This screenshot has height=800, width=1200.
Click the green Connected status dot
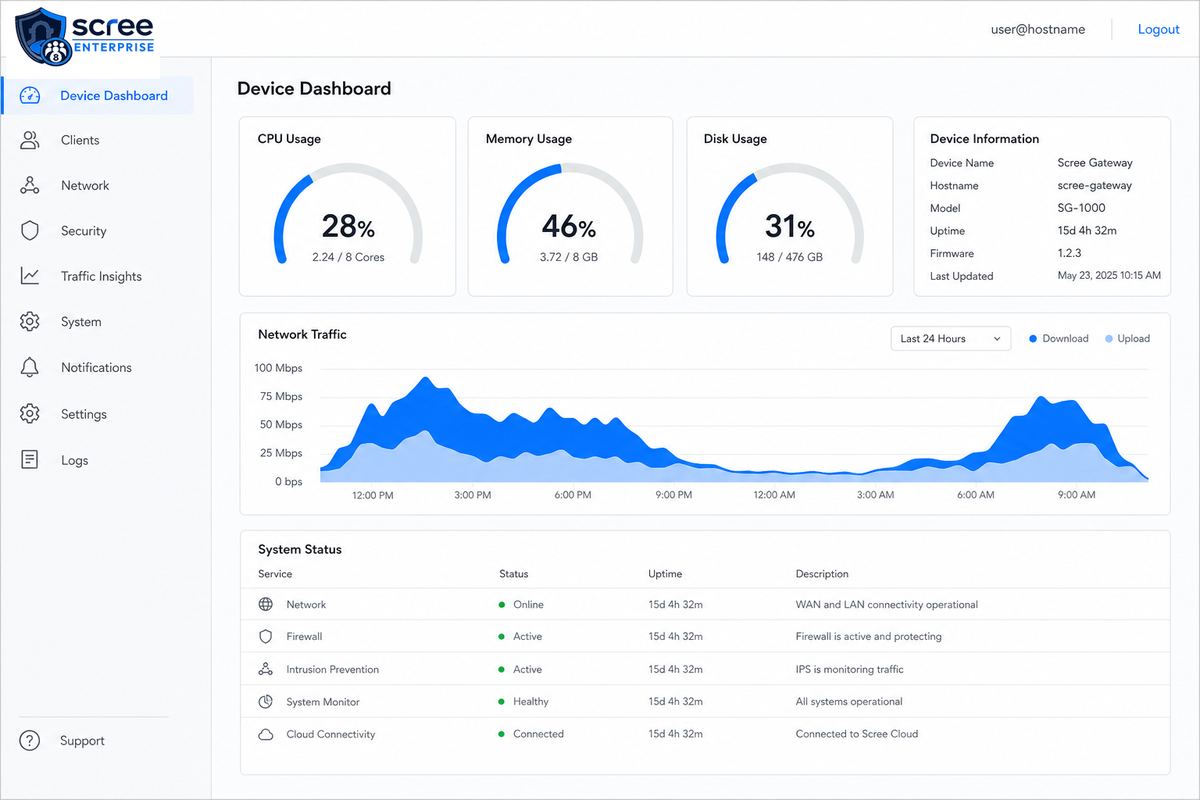pyautogui.click(x=502, y=734)
